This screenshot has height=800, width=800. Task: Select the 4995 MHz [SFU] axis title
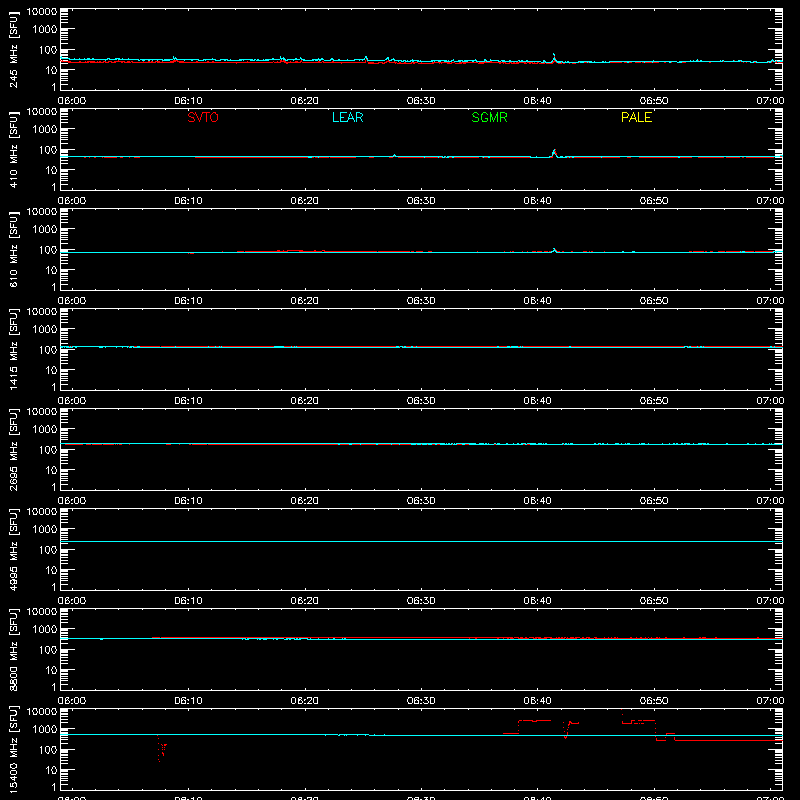pos(13,549)
